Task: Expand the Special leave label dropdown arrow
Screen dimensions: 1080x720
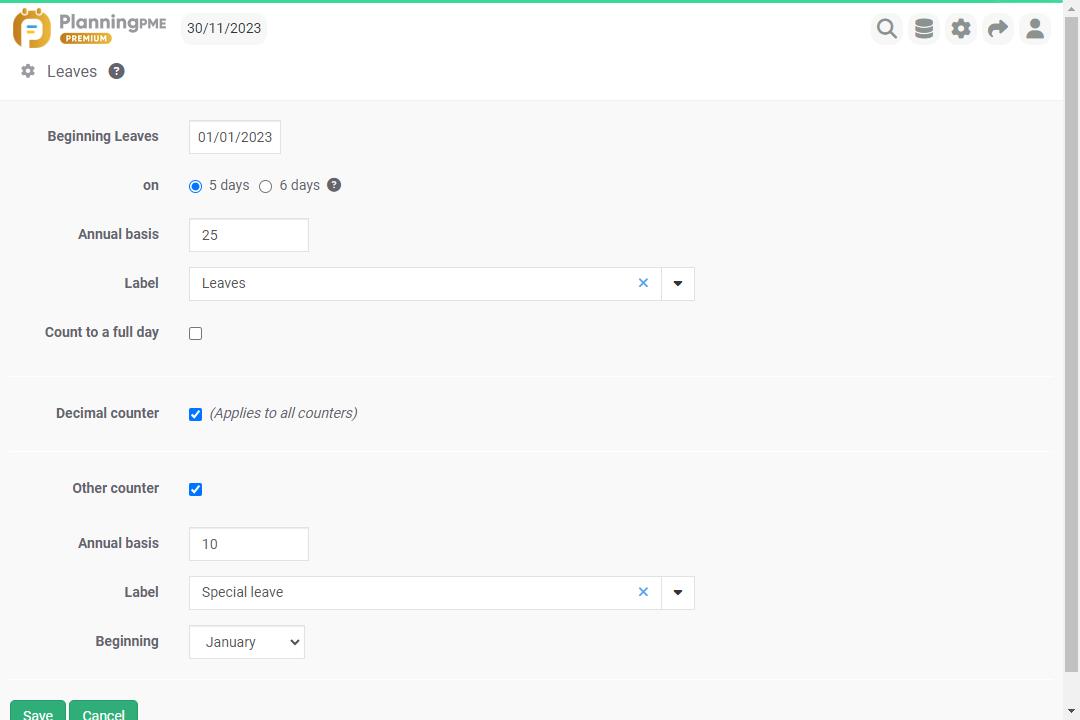Action: (x=678, y=593)
